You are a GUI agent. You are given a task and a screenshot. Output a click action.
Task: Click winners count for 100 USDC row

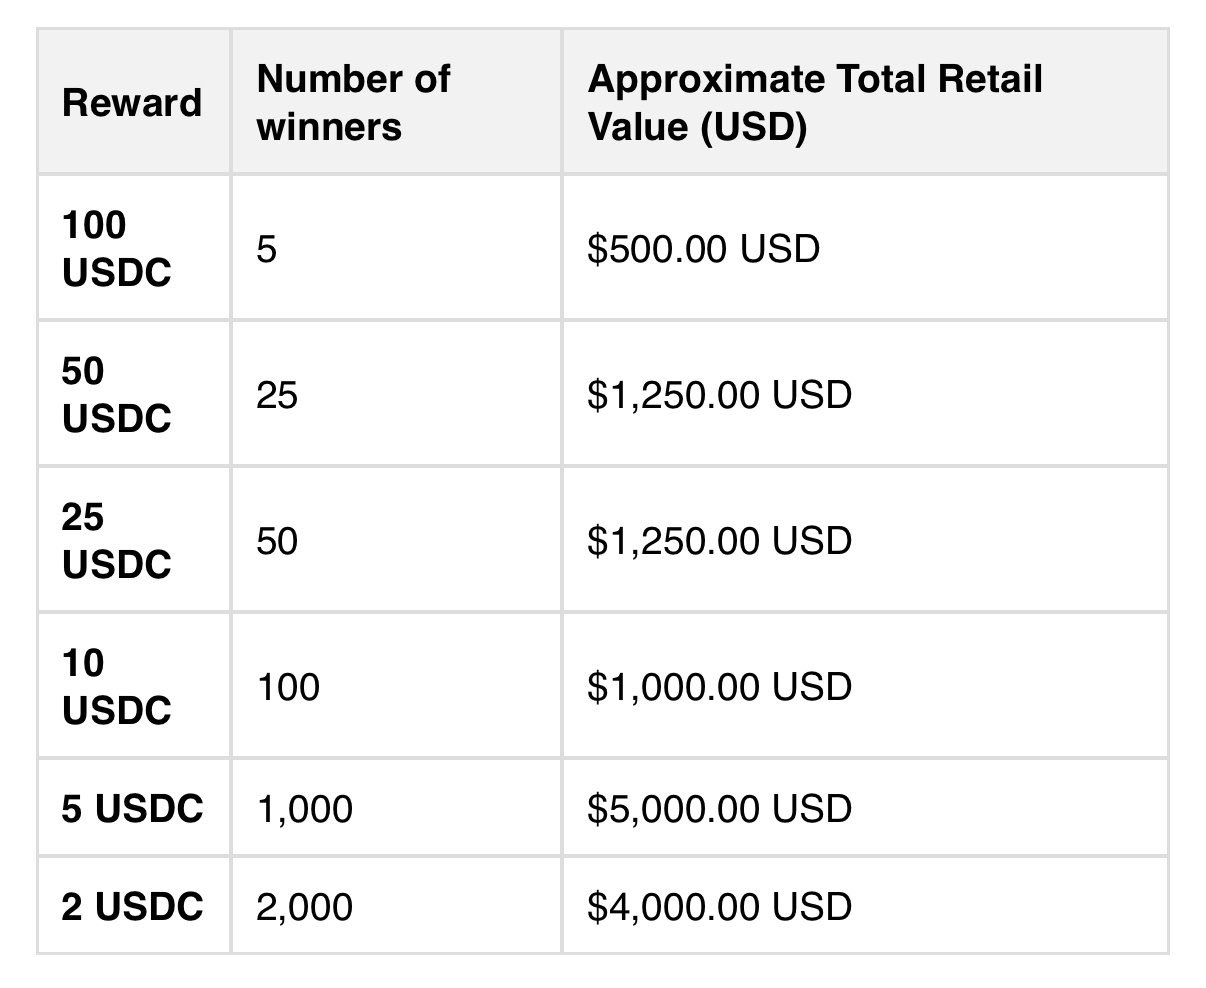pyautogui.click(x=266, y=249)
